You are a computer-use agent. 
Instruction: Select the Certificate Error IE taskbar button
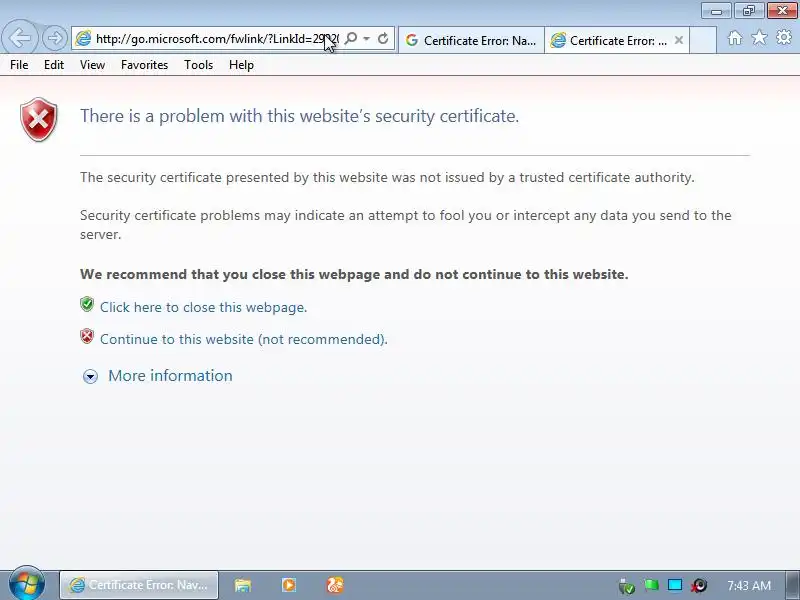coord(139,585)
